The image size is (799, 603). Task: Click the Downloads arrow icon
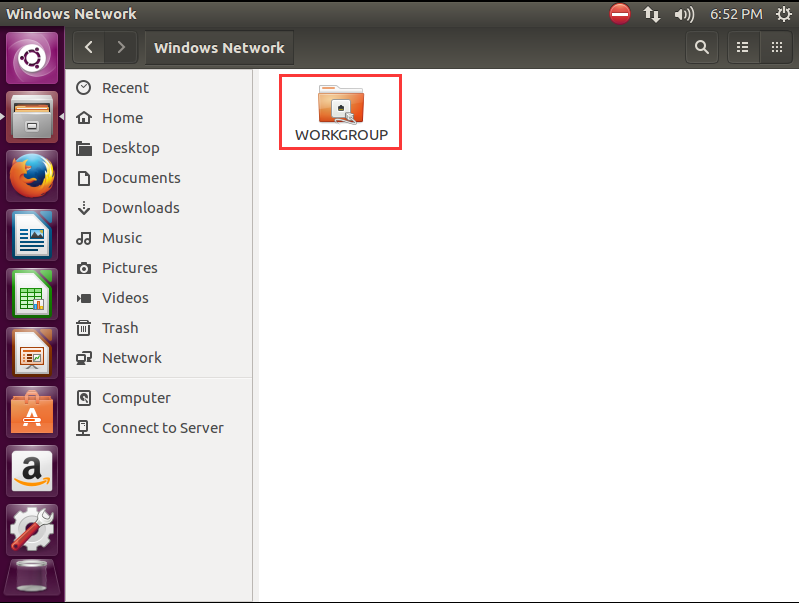(x=84, y=208)
